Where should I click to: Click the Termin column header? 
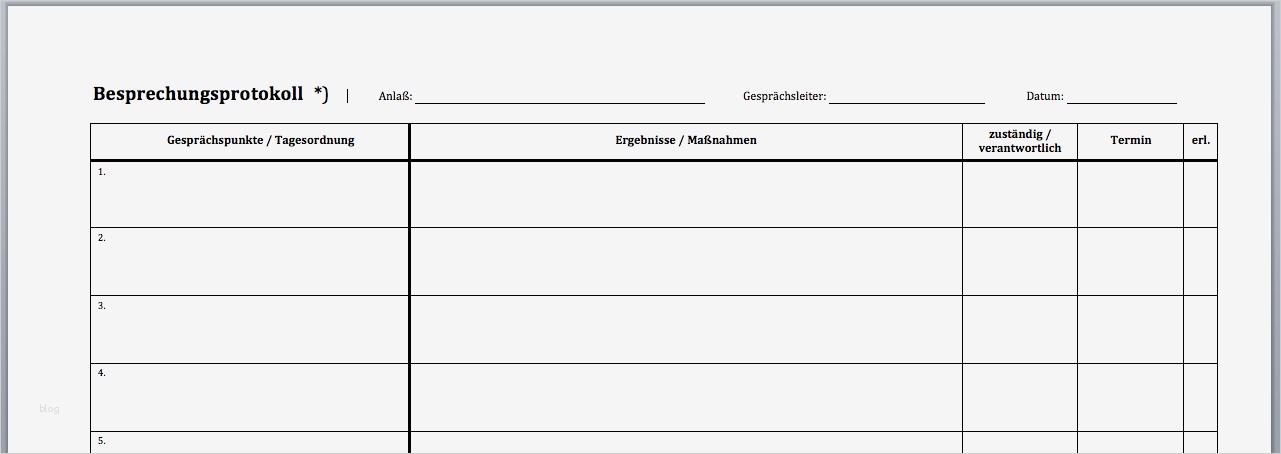point(1130,141)
